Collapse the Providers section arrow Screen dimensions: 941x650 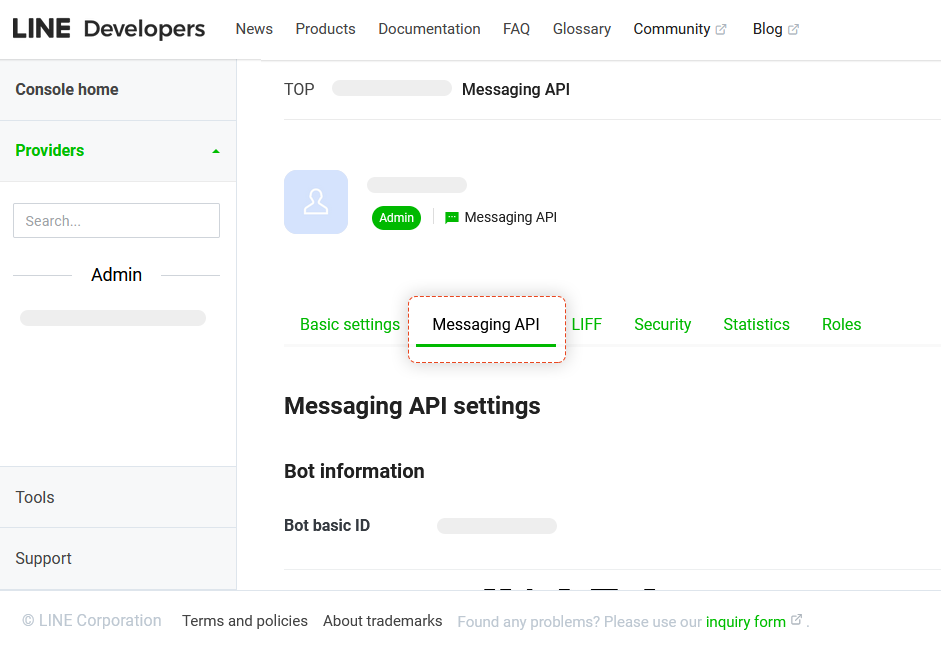point(216,151)
